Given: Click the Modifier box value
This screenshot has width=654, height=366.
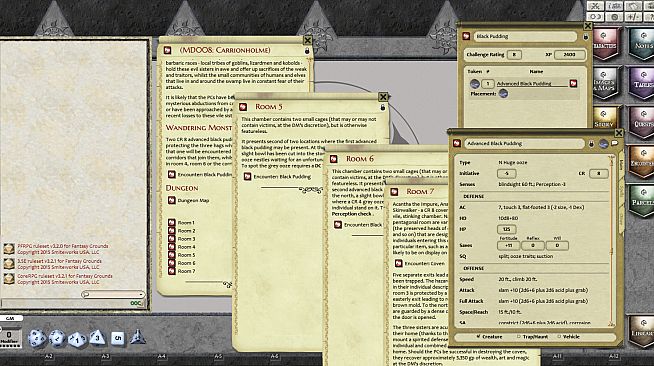Looking at the screenshot, I should pos(9,335).
